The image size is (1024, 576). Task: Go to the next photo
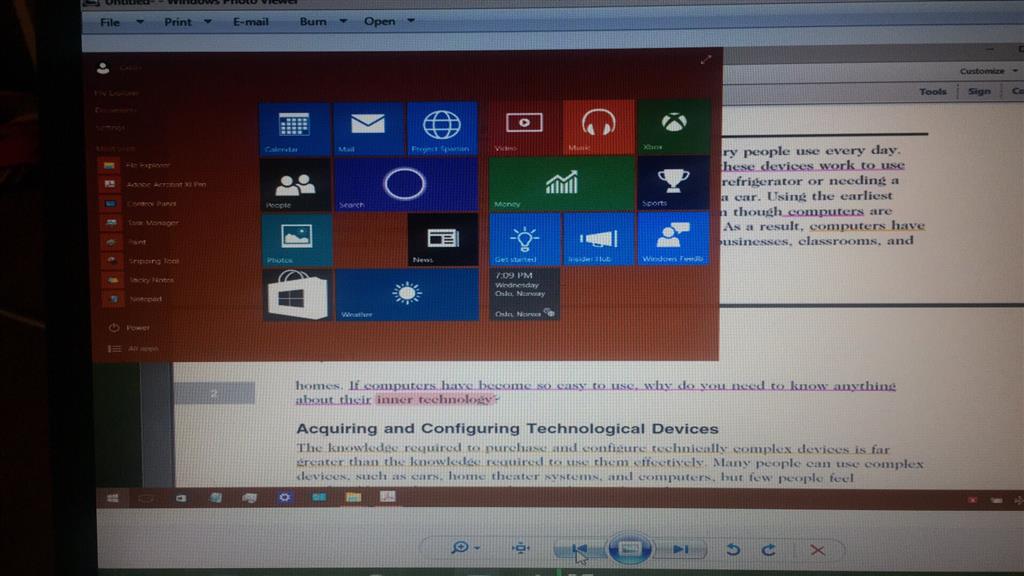tap(680, 549)
